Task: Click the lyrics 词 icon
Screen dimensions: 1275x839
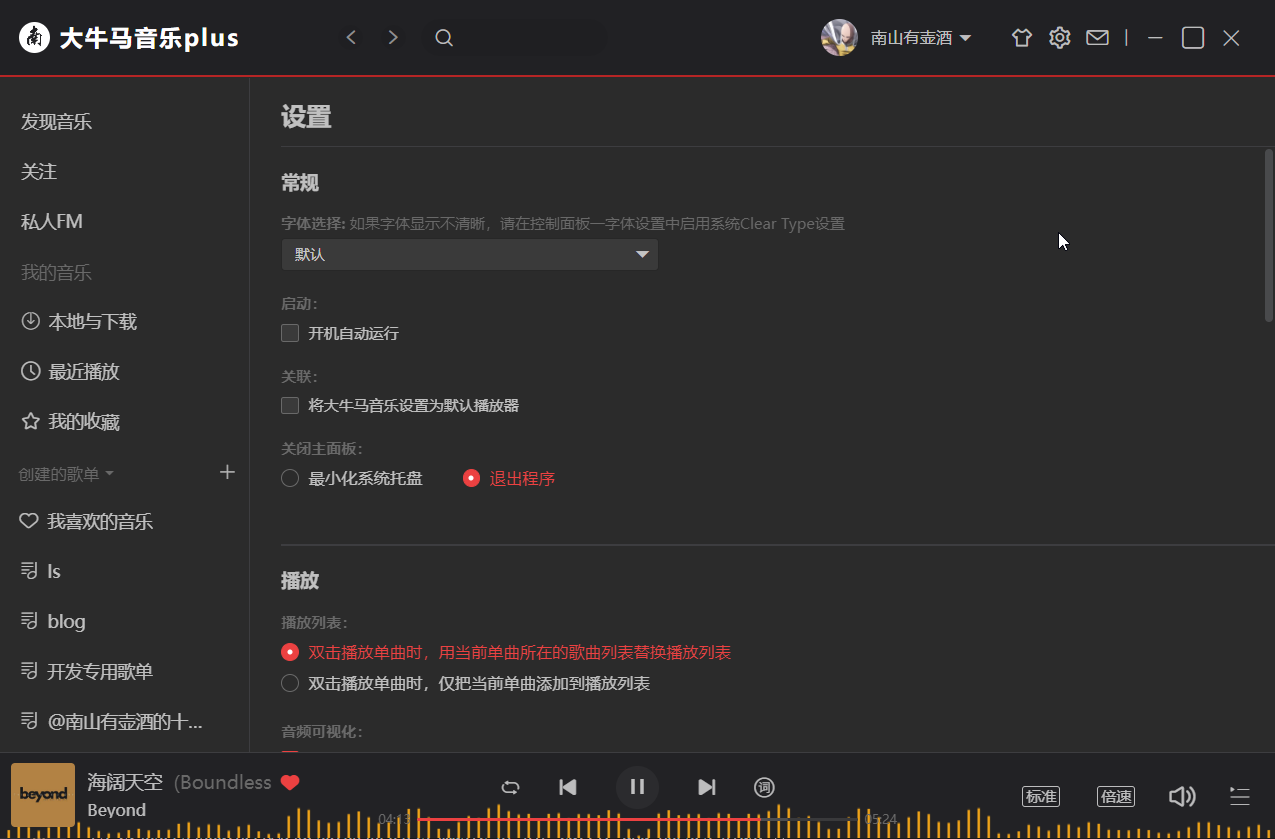Action: (x=765, y=787)
